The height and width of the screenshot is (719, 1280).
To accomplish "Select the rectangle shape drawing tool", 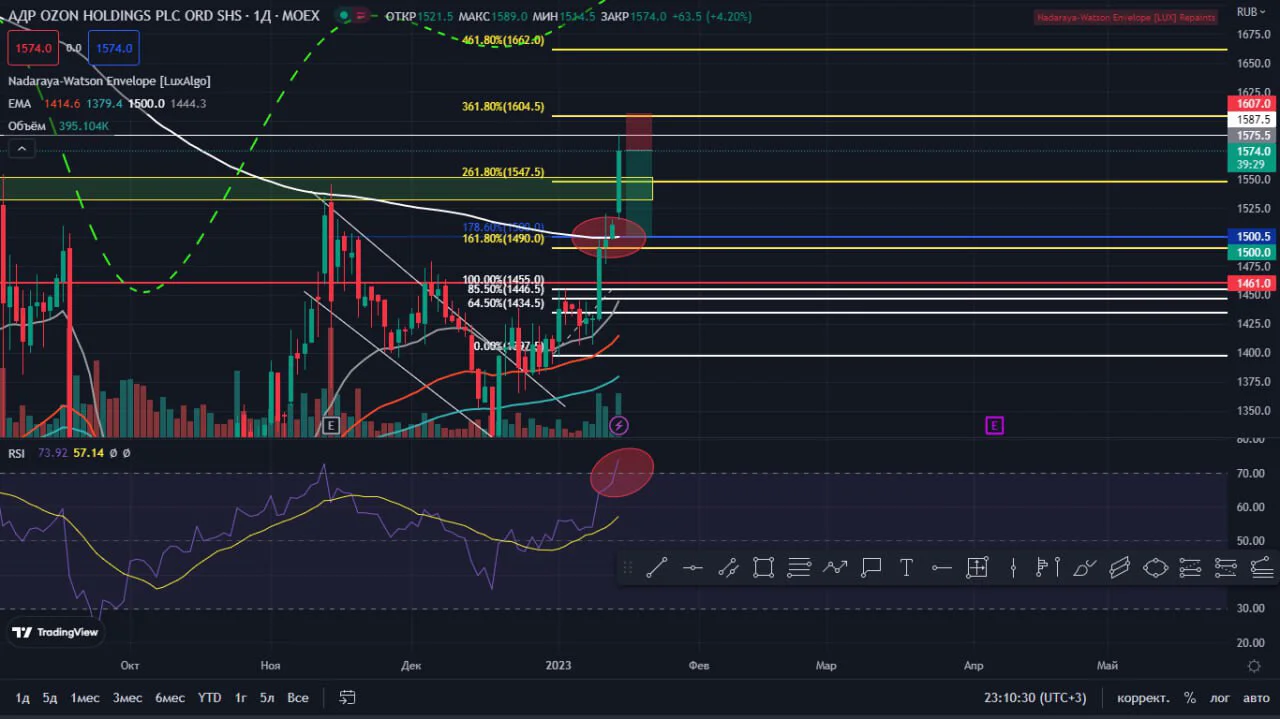I will [x=763, y=568].
